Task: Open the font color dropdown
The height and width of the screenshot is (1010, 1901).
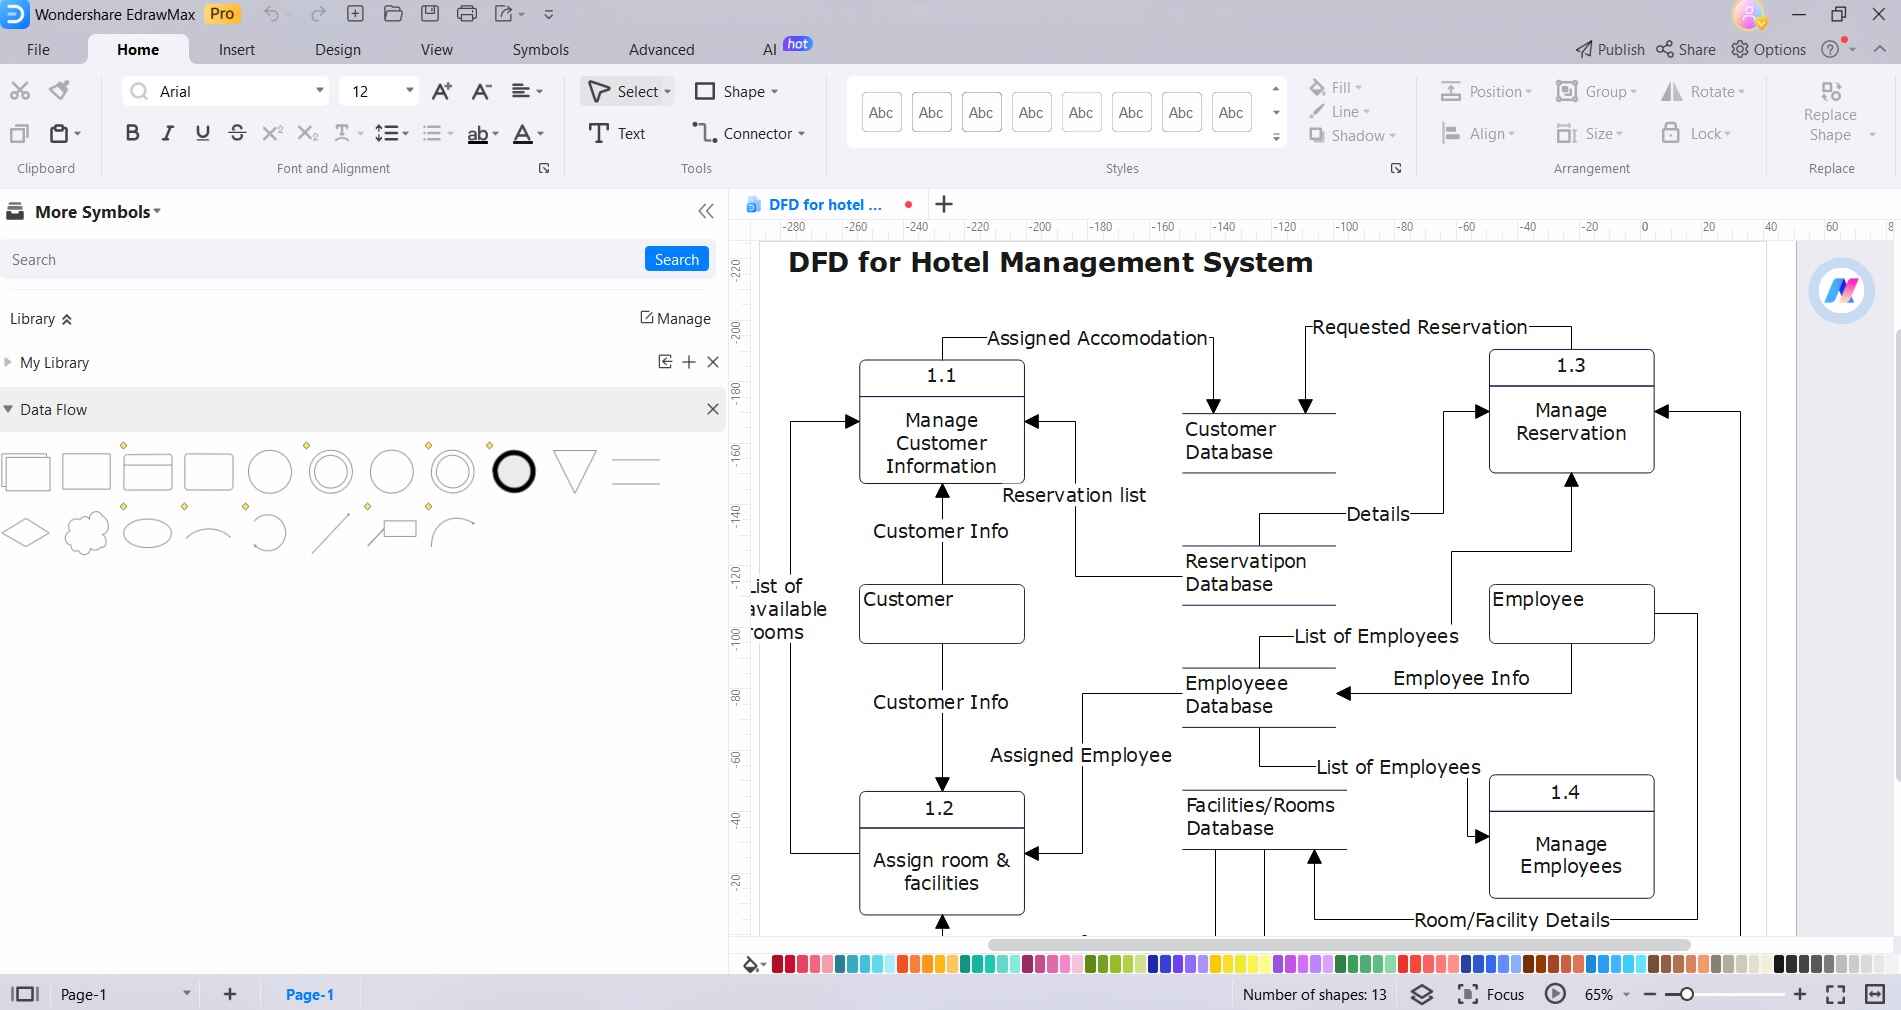Action: [528, 133]
